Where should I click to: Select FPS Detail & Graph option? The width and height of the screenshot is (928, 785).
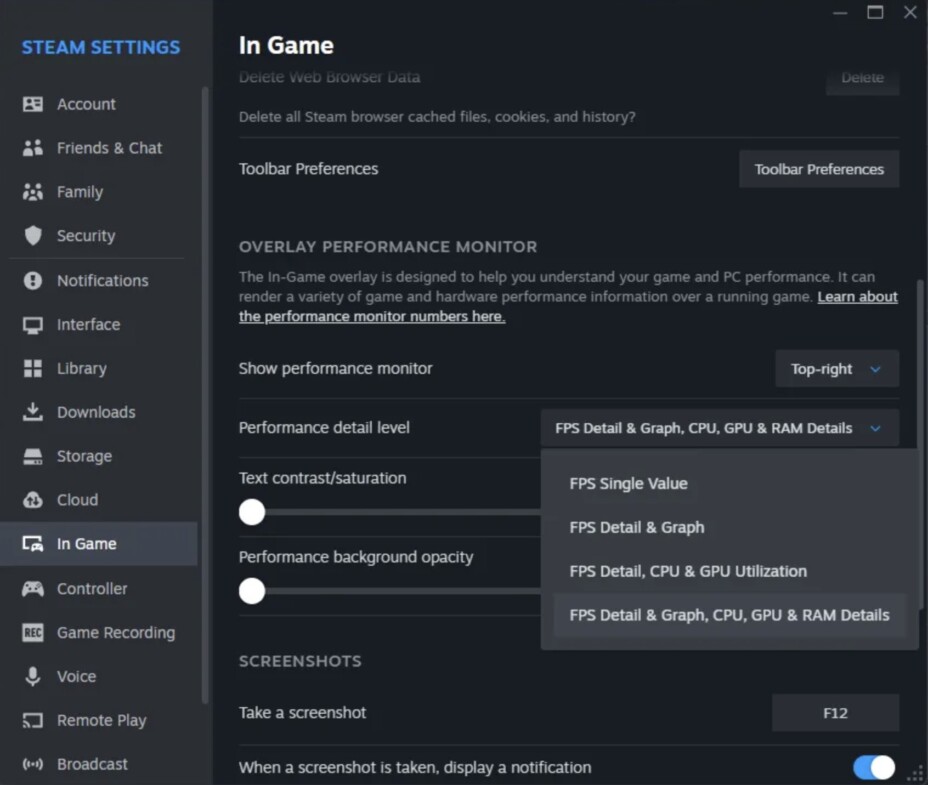tap(636, 528)
